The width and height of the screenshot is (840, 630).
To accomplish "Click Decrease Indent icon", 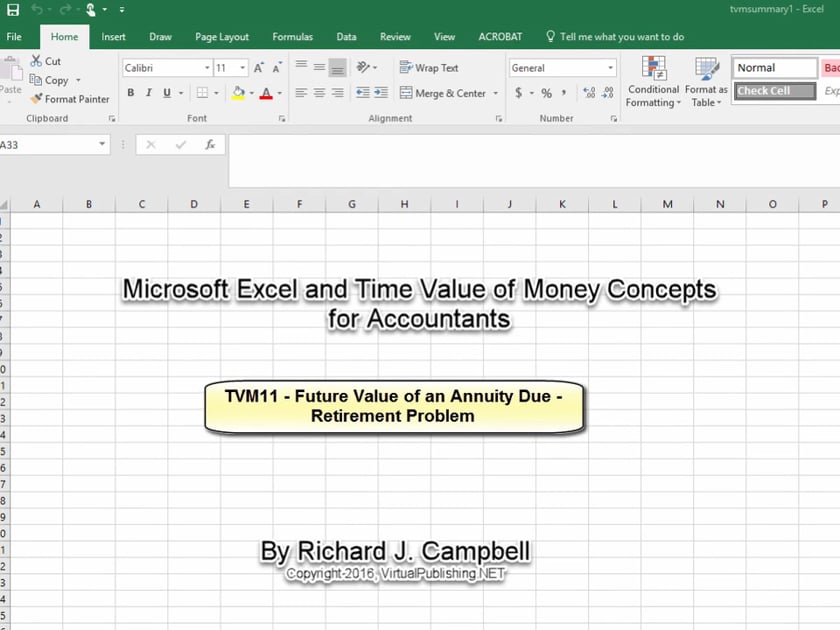I will point(363,93).
